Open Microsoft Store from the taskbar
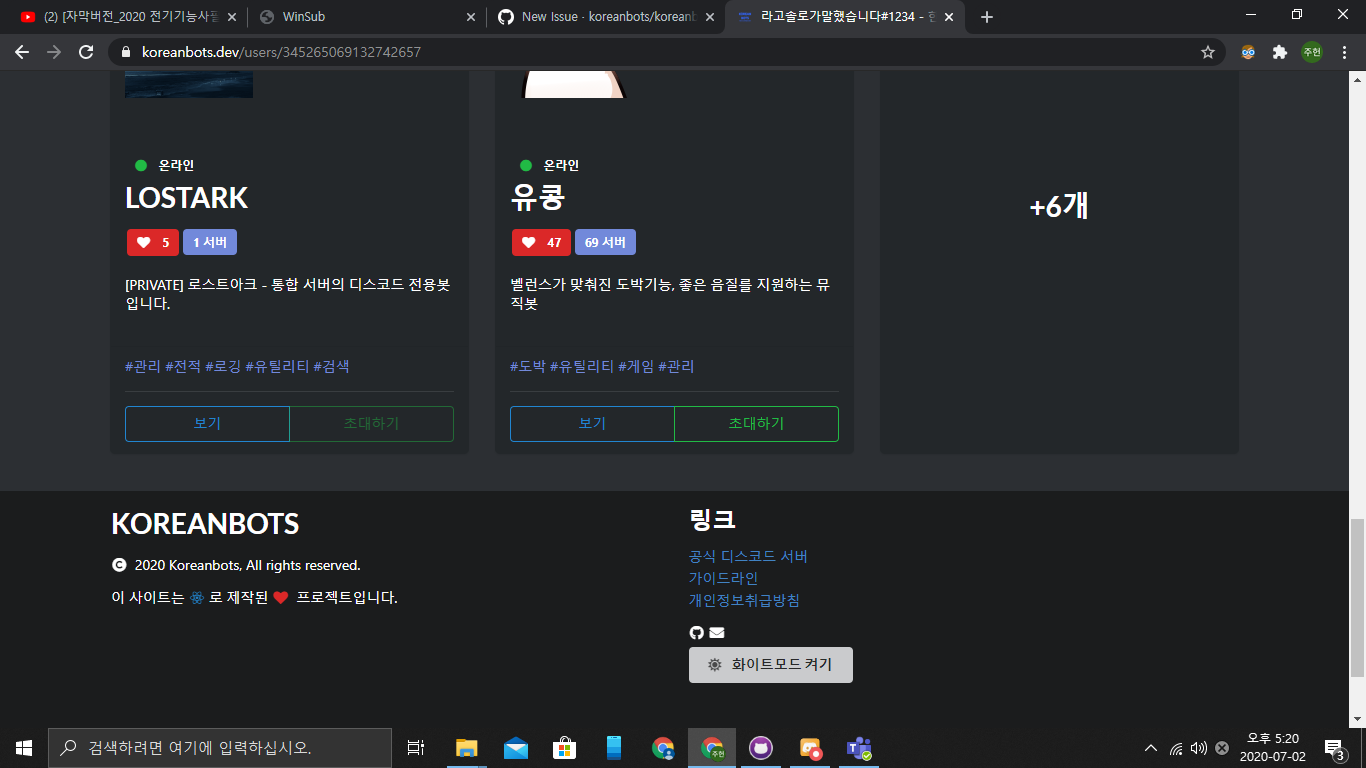Viewport: 1366px width, 768px height. coord(564,747)
